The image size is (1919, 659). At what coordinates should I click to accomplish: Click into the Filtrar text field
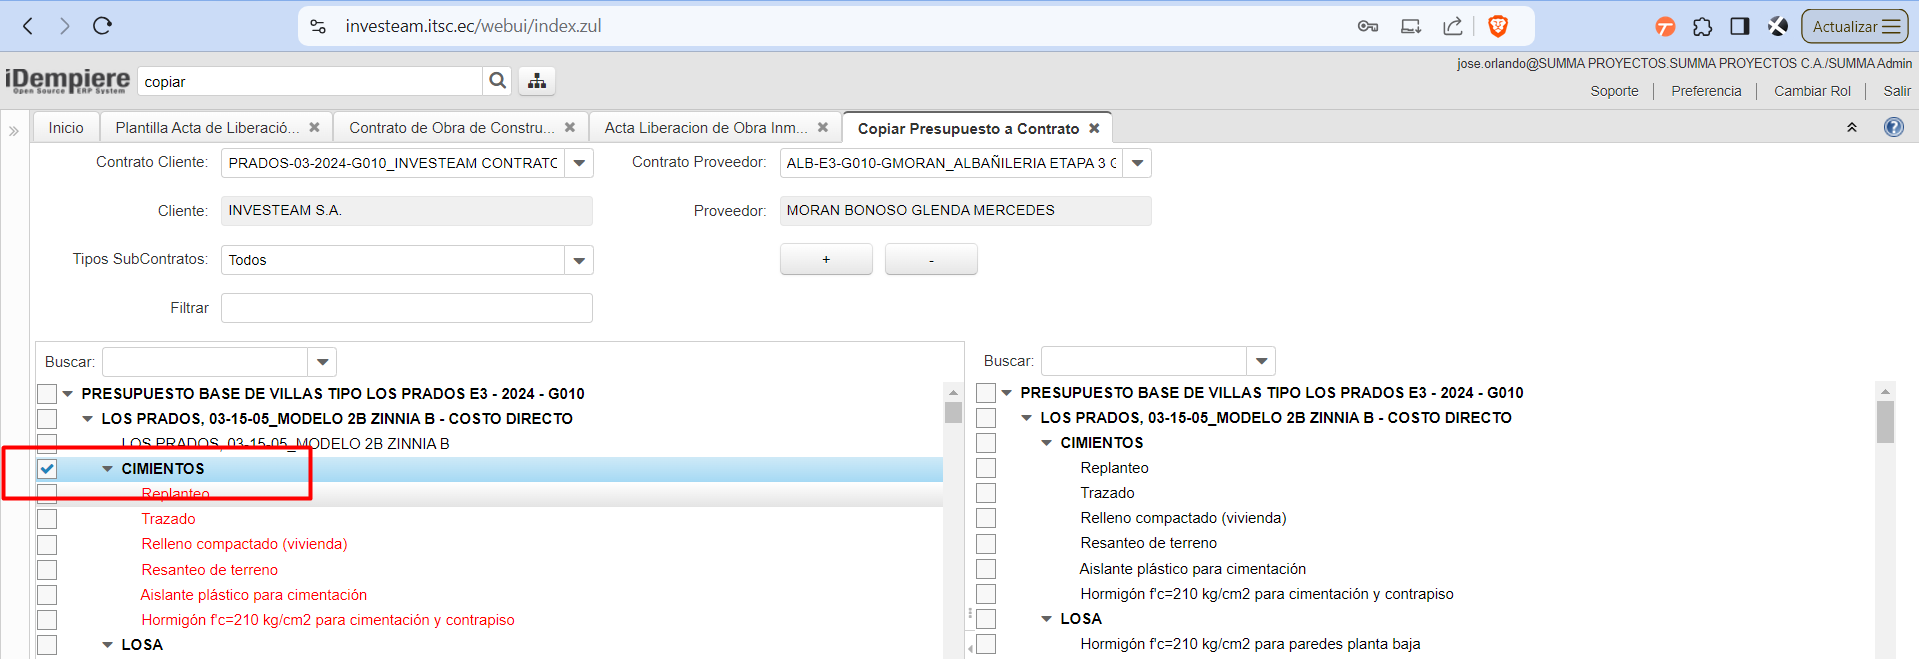pos(406,308)
